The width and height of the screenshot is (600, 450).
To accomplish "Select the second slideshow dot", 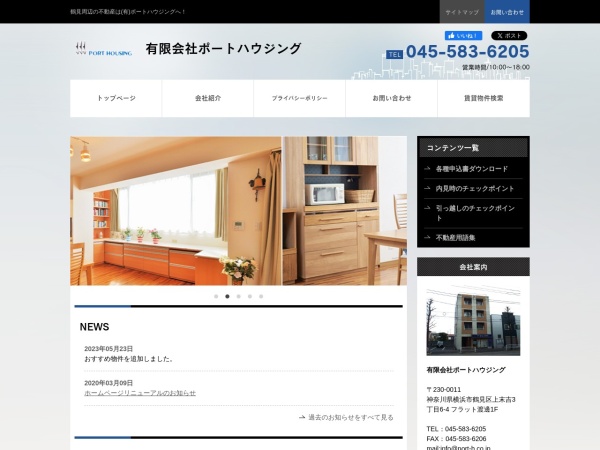I will coord(227,296).
